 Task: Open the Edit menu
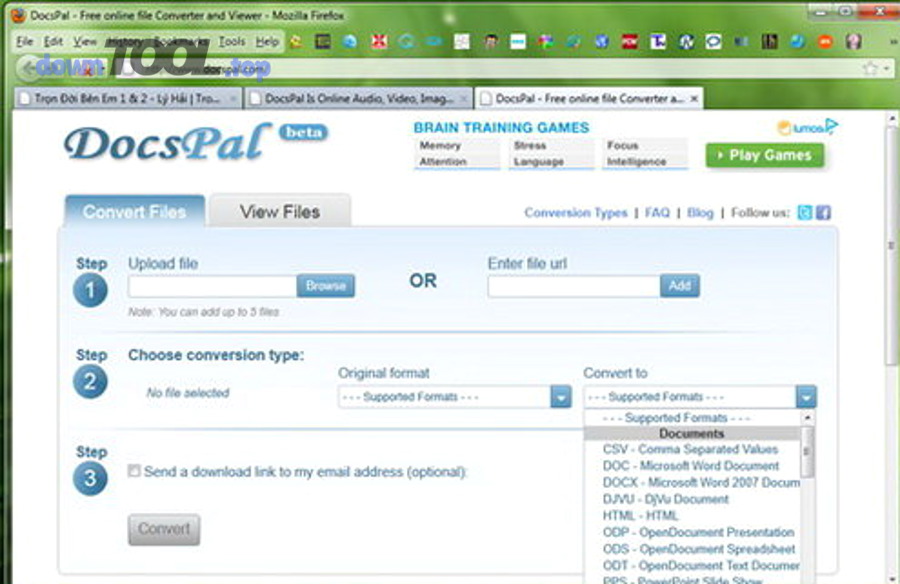[53, 41]
